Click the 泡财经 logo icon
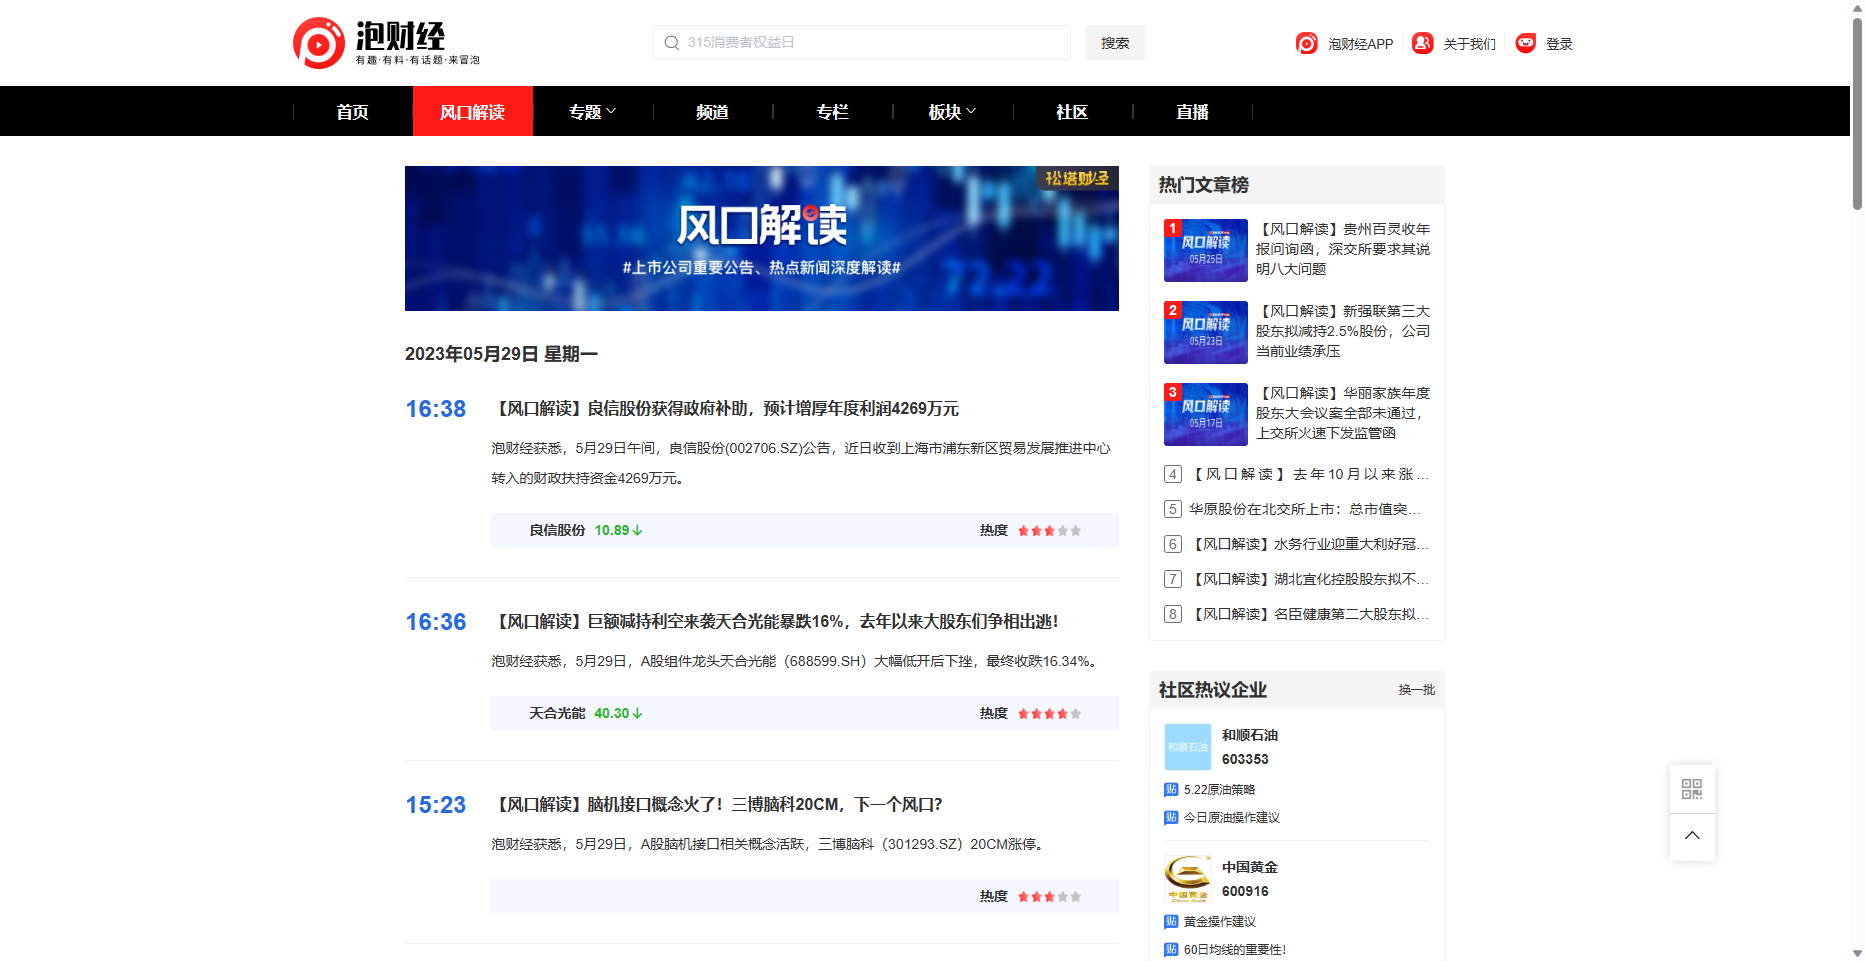 click(319, 43)
